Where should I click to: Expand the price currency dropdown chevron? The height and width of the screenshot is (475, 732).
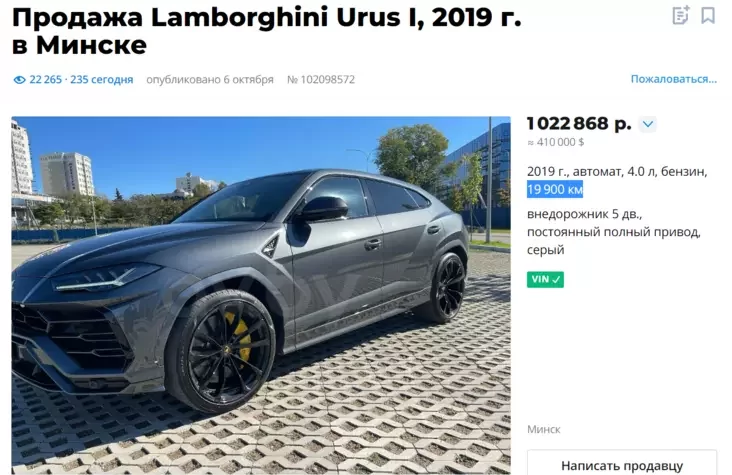click(x=648, y=124)
